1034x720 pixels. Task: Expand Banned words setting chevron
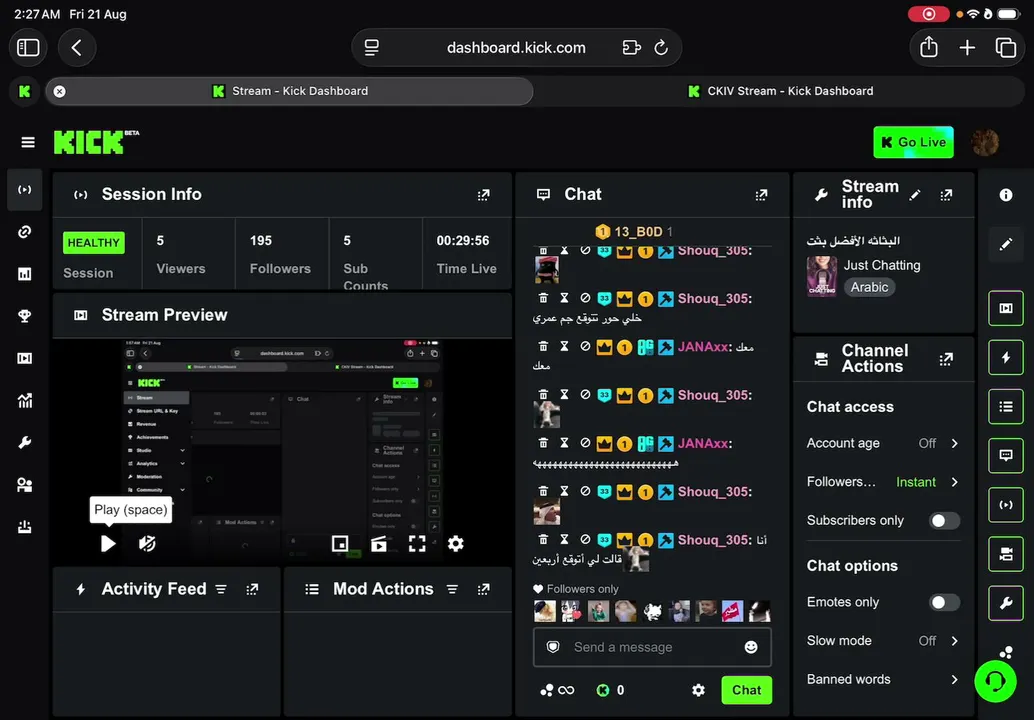click(x=954, y=680)
